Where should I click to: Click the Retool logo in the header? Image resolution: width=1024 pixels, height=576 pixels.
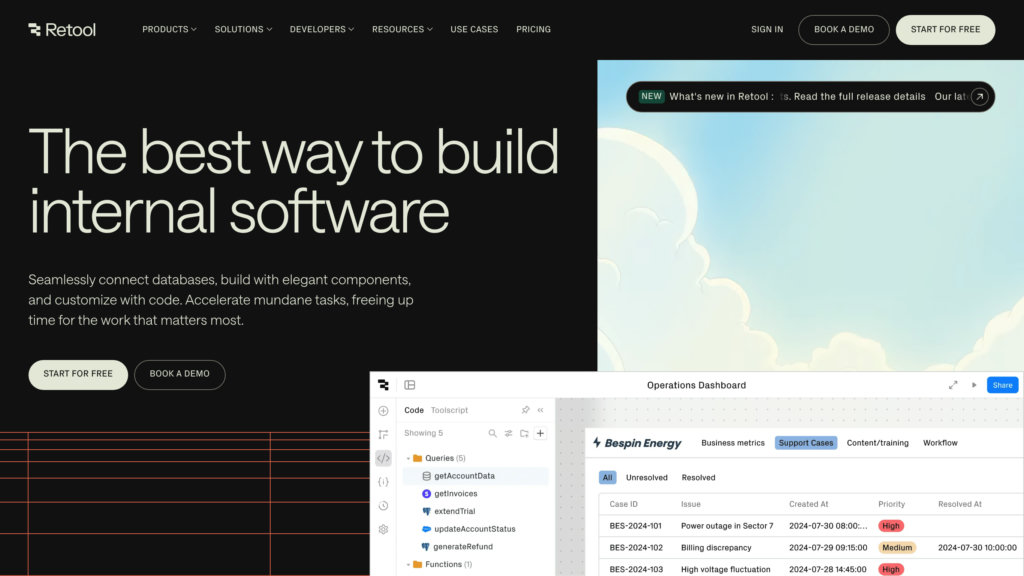(x=62, y=30)
